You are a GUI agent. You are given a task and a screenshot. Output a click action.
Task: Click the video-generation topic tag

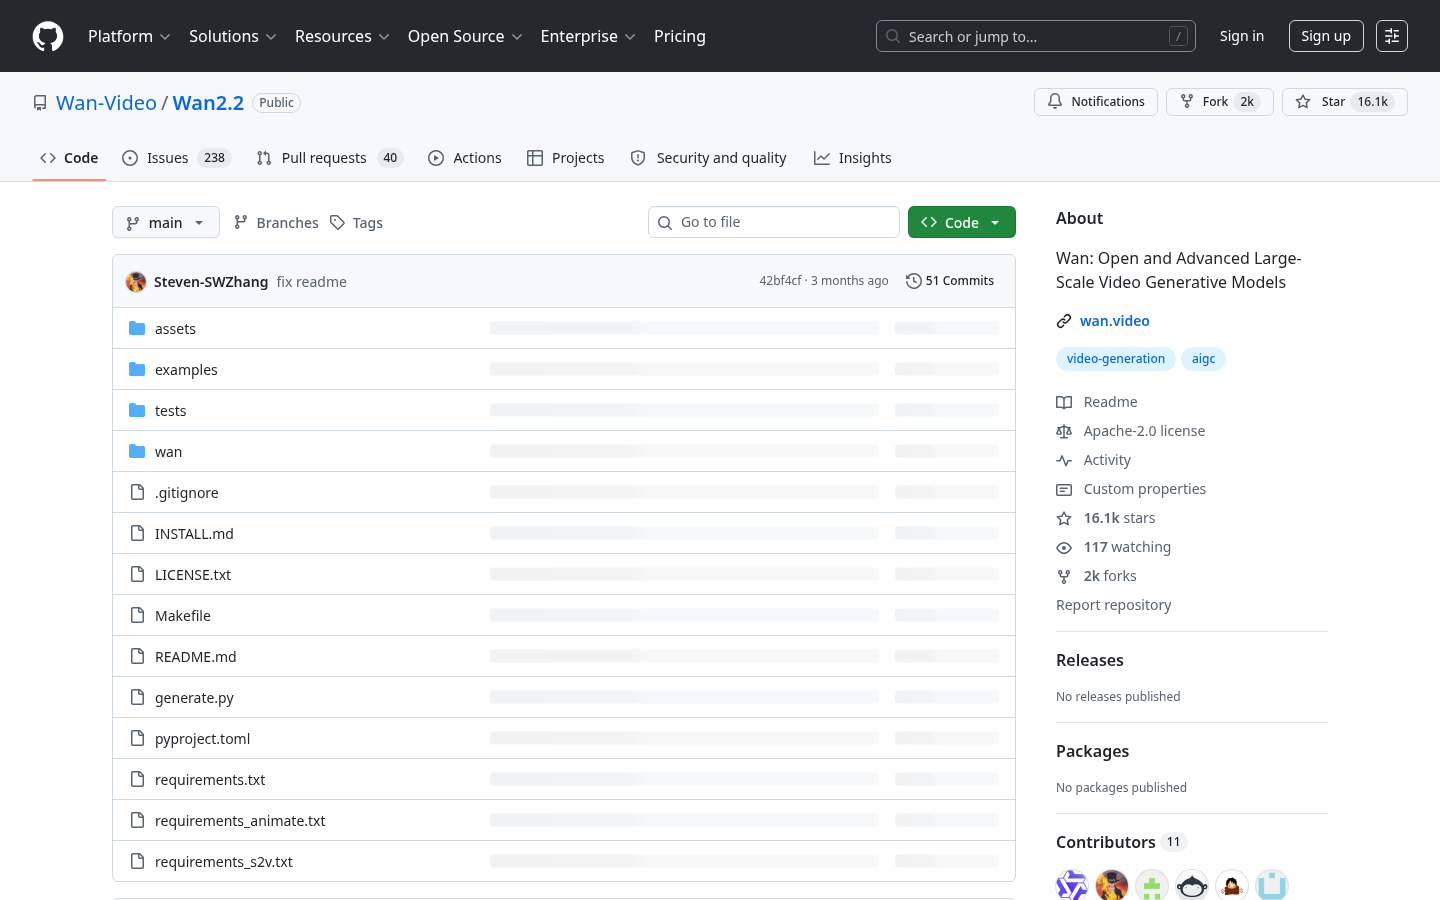pyautogui.click(x=1116, y=359)
